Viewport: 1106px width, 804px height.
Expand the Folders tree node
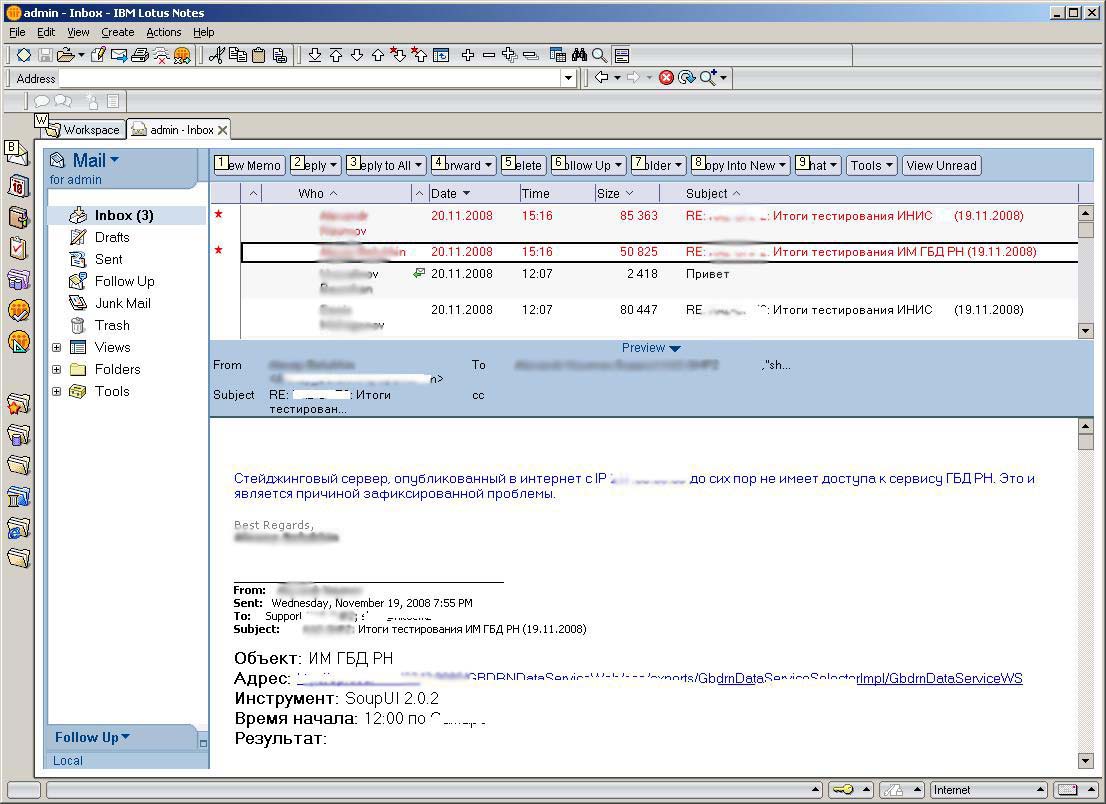(x=57, y=370)
